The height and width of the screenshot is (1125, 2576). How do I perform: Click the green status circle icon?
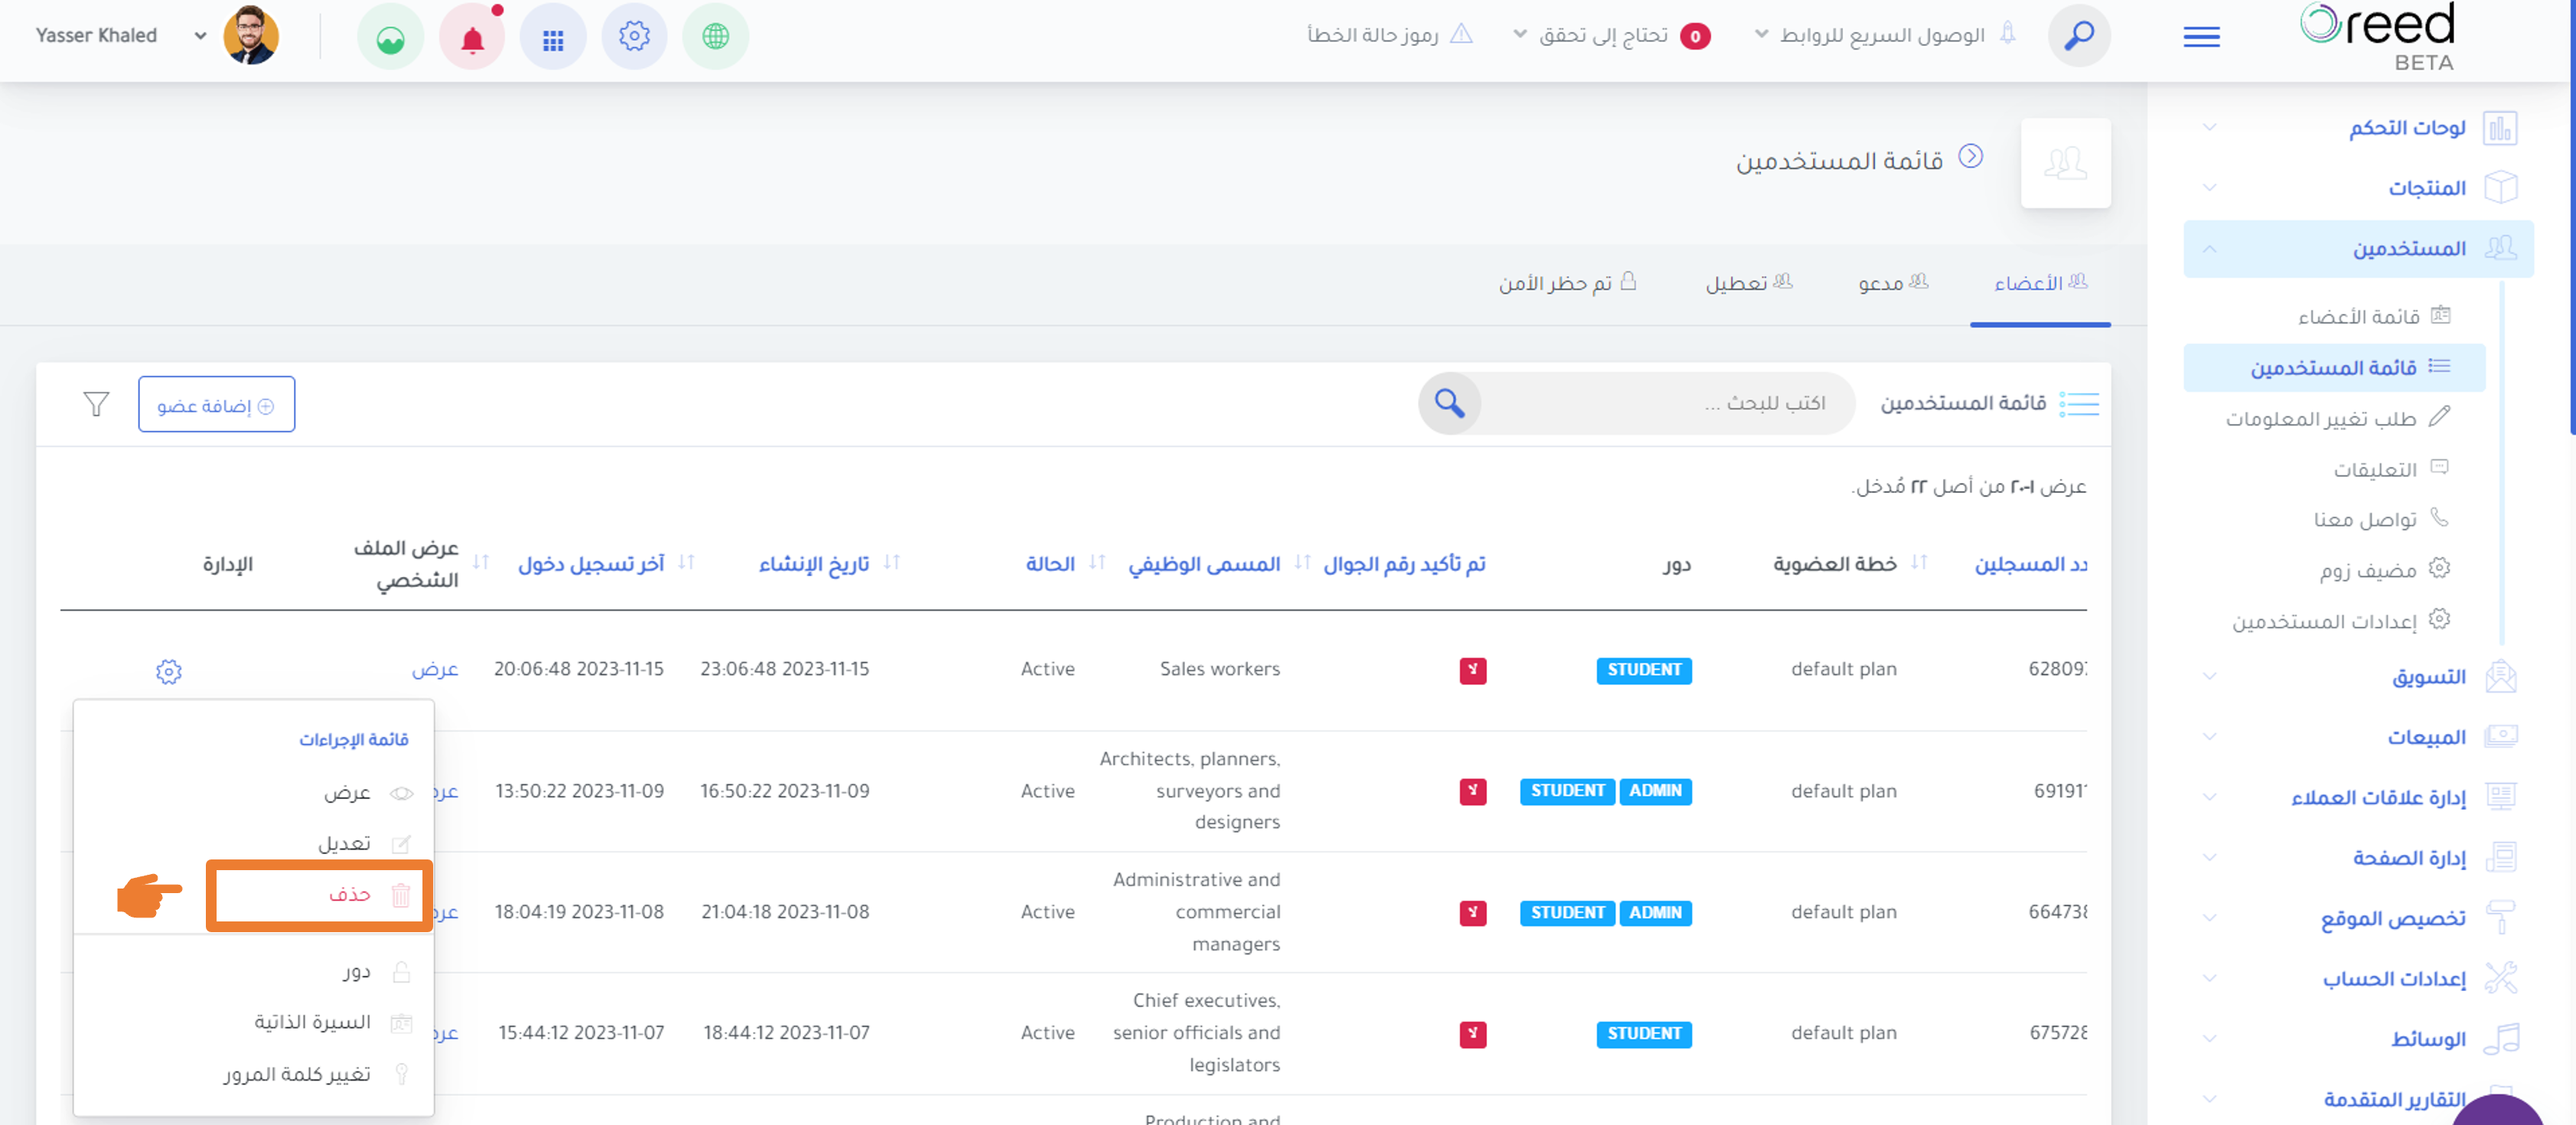(x=390, y=39)
